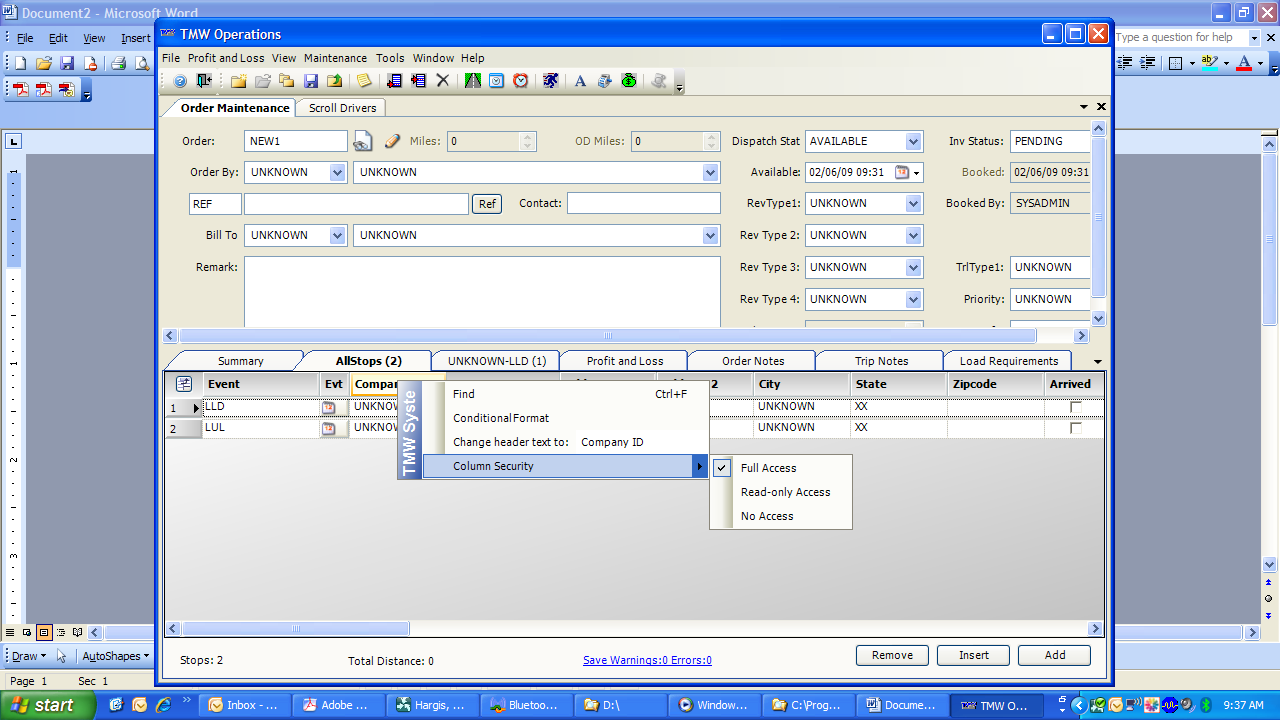Click the blue help question mark icon
The width and height of the screenshot is (1280, 720).
tap(180, 81)
